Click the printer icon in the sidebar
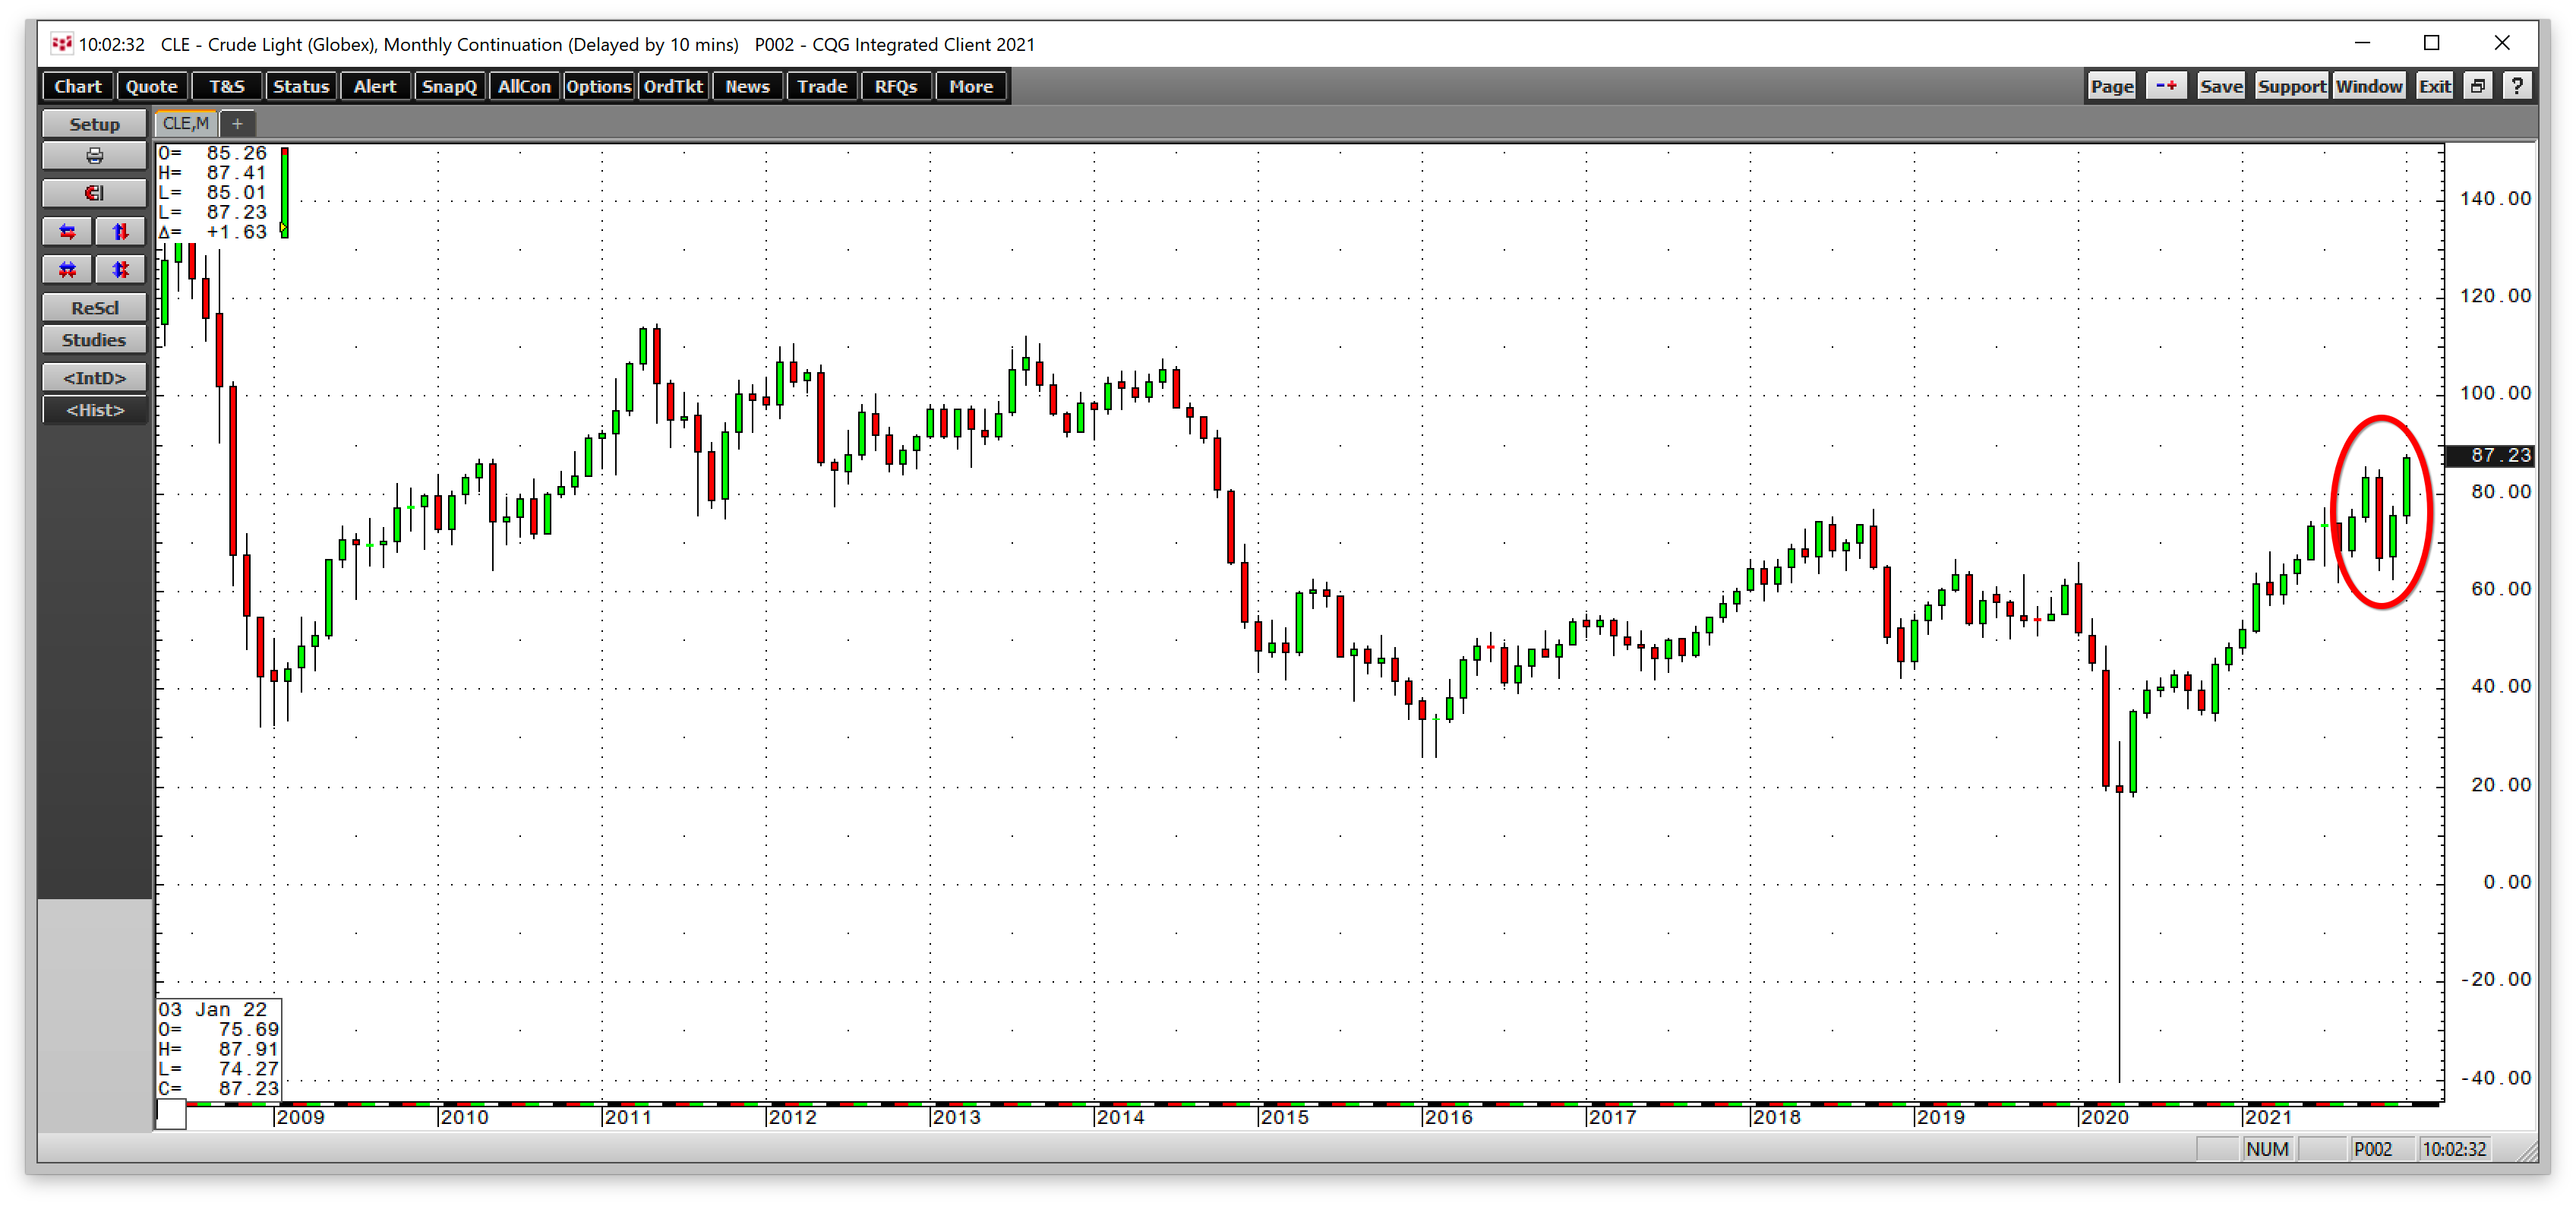Image resolution: width=2576 pixels, height=1206 pixels. (x=94, y=156)
